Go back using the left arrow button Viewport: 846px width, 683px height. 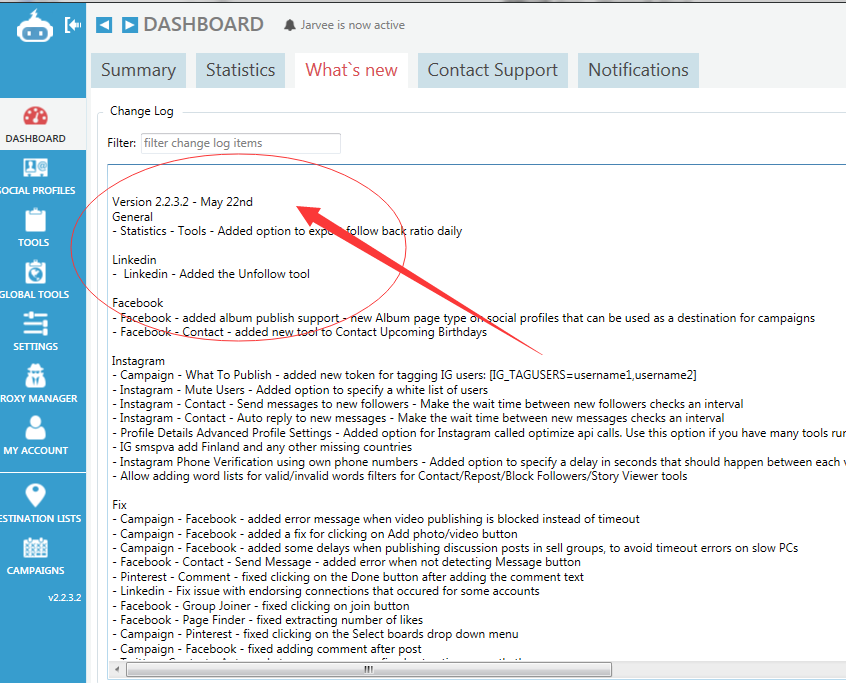104,25
